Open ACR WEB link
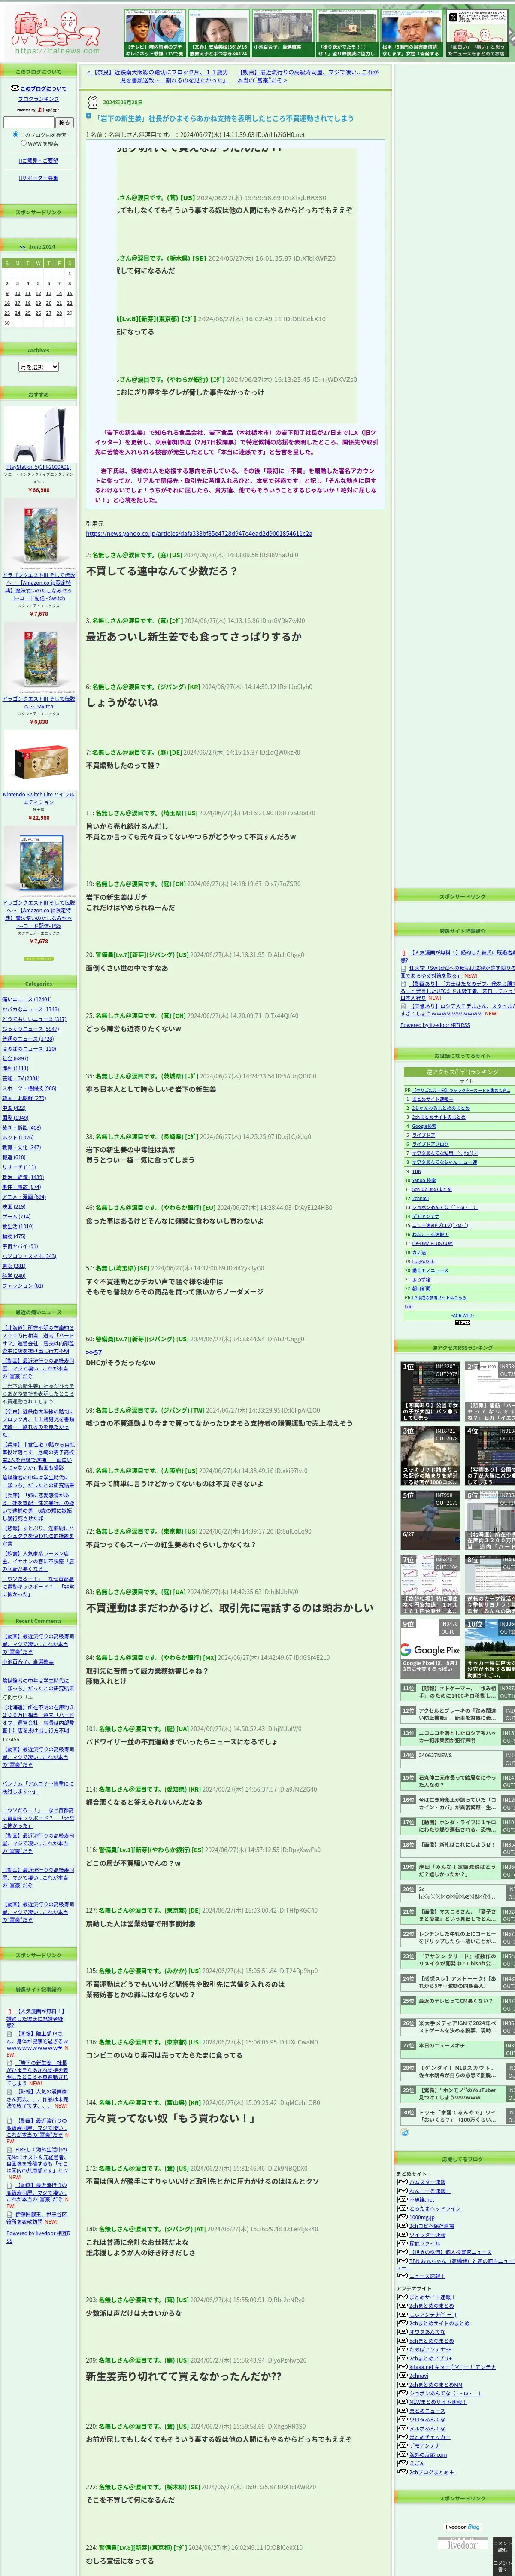The width and height of the screenshot is (515, 2576). pos(462,1315)
